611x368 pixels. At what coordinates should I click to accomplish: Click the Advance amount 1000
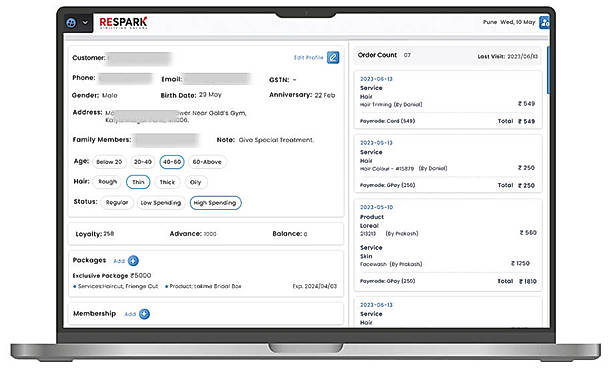click(x=210, y=234)
